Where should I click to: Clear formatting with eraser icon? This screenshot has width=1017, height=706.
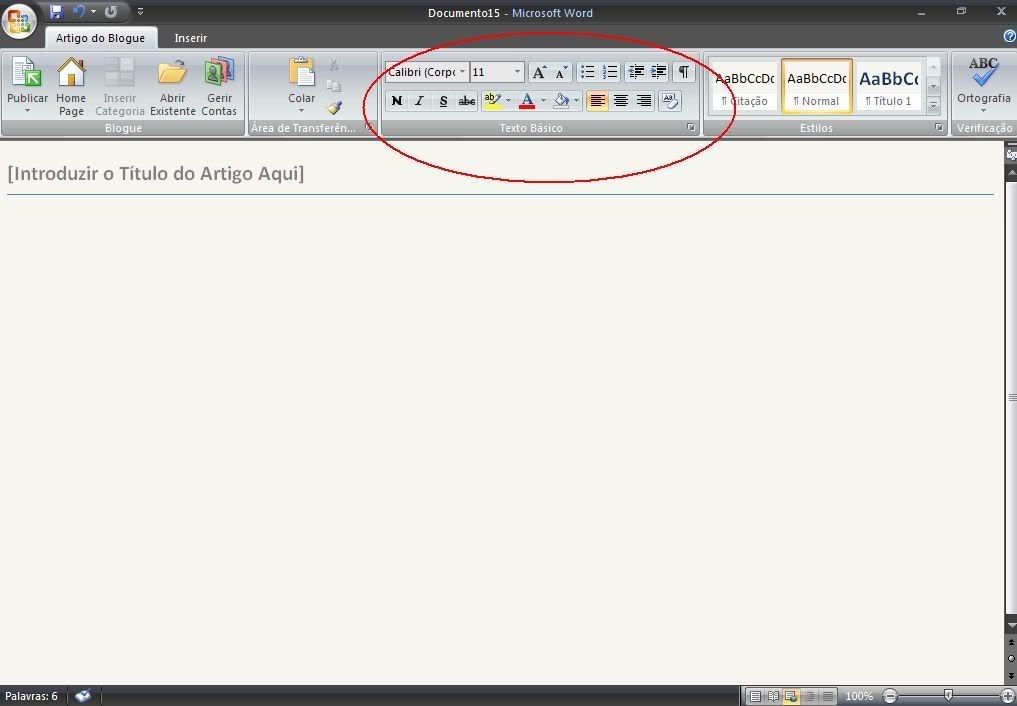[x=670, y=100]
